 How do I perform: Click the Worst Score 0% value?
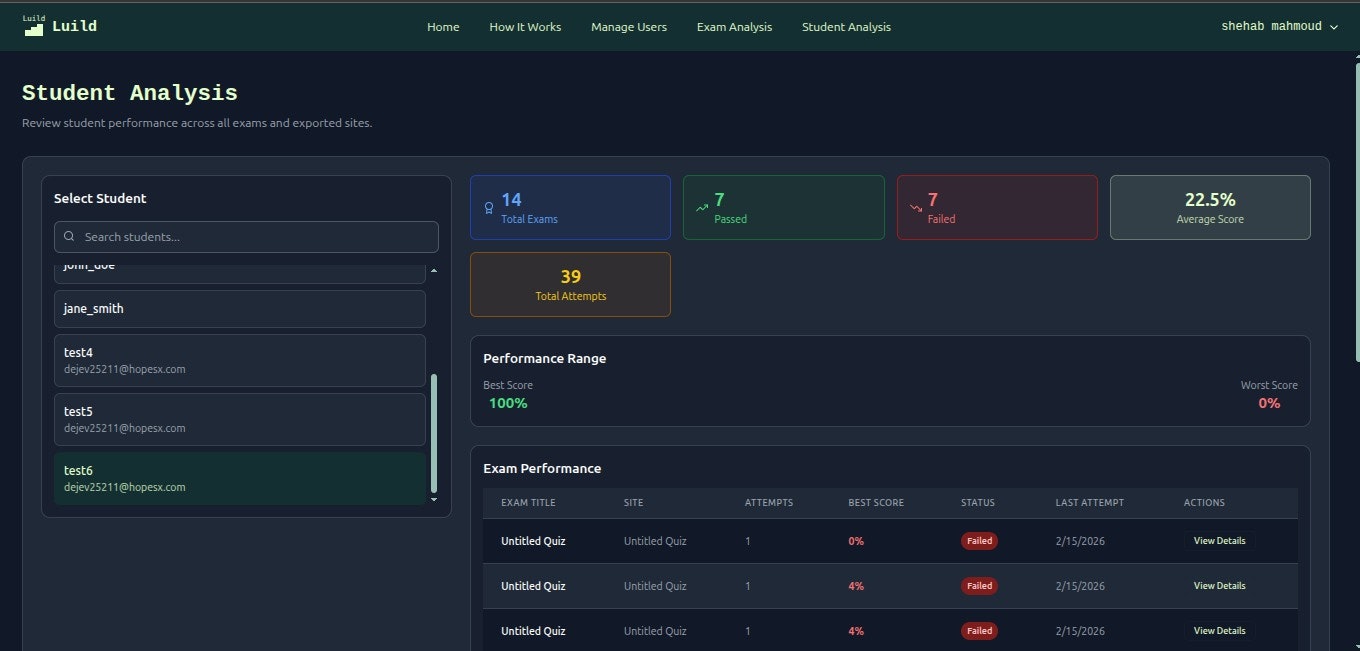click(1269, 403)
